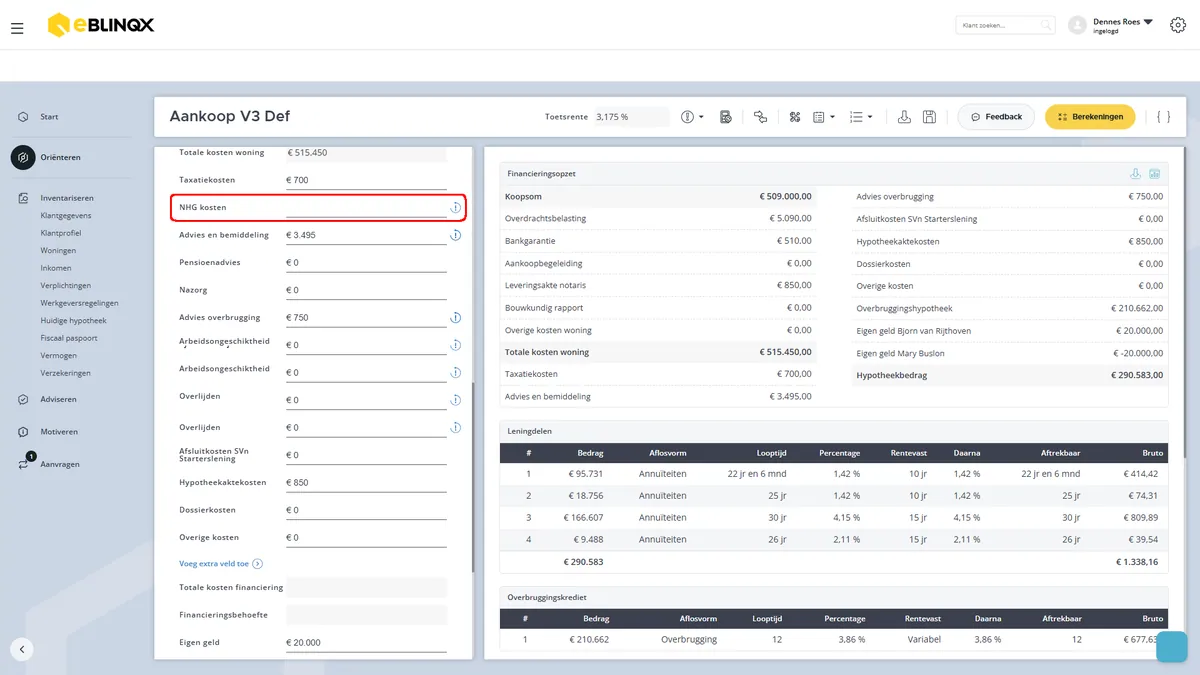Screen dimensions: 1200x675
Task: Click the Overbruggingshypotheek € 210.662,00 value
Action: tap(1137, 308)
